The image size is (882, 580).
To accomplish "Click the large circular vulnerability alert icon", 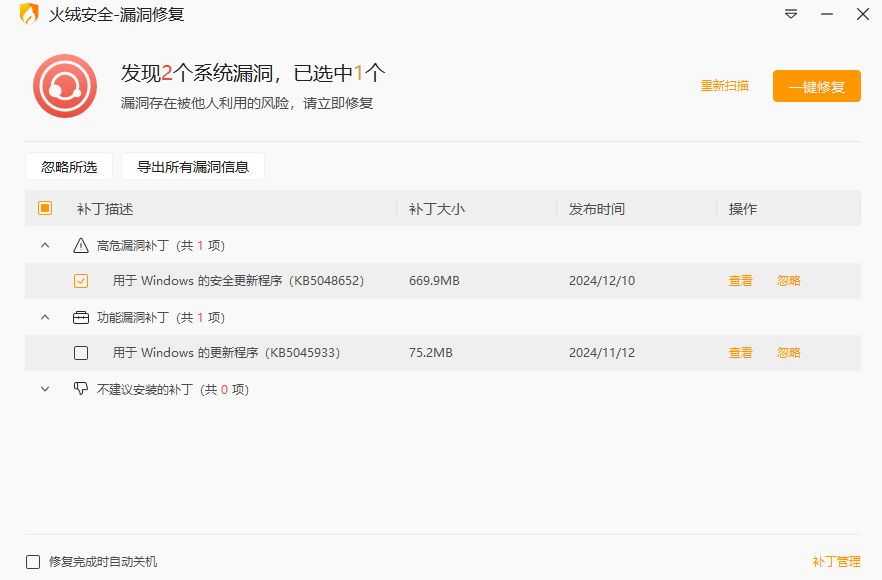I will (x=65, y=86).
